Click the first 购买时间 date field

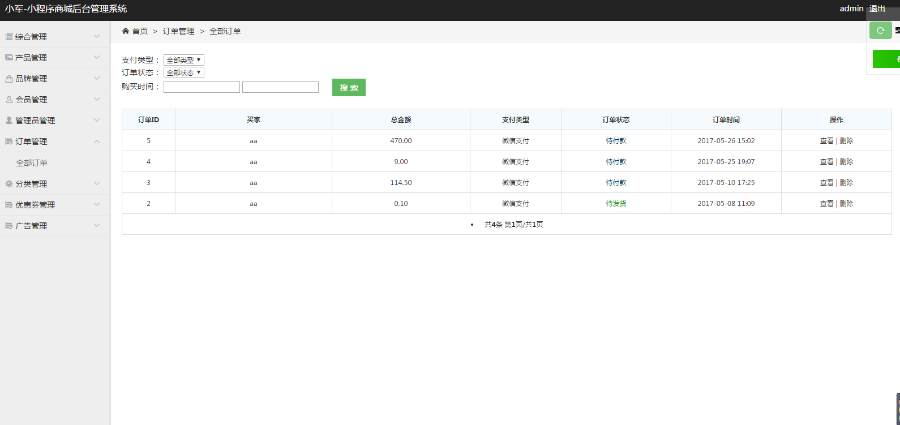coord(201,87)
